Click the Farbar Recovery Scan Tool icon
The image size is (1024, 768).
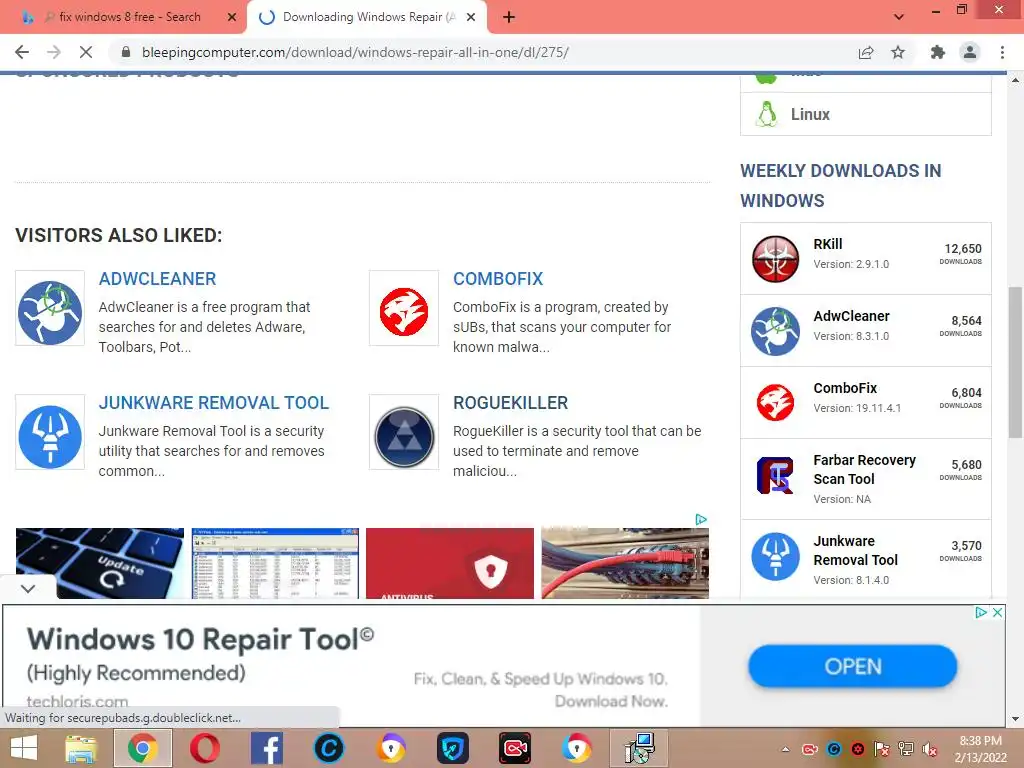(775, 475)
